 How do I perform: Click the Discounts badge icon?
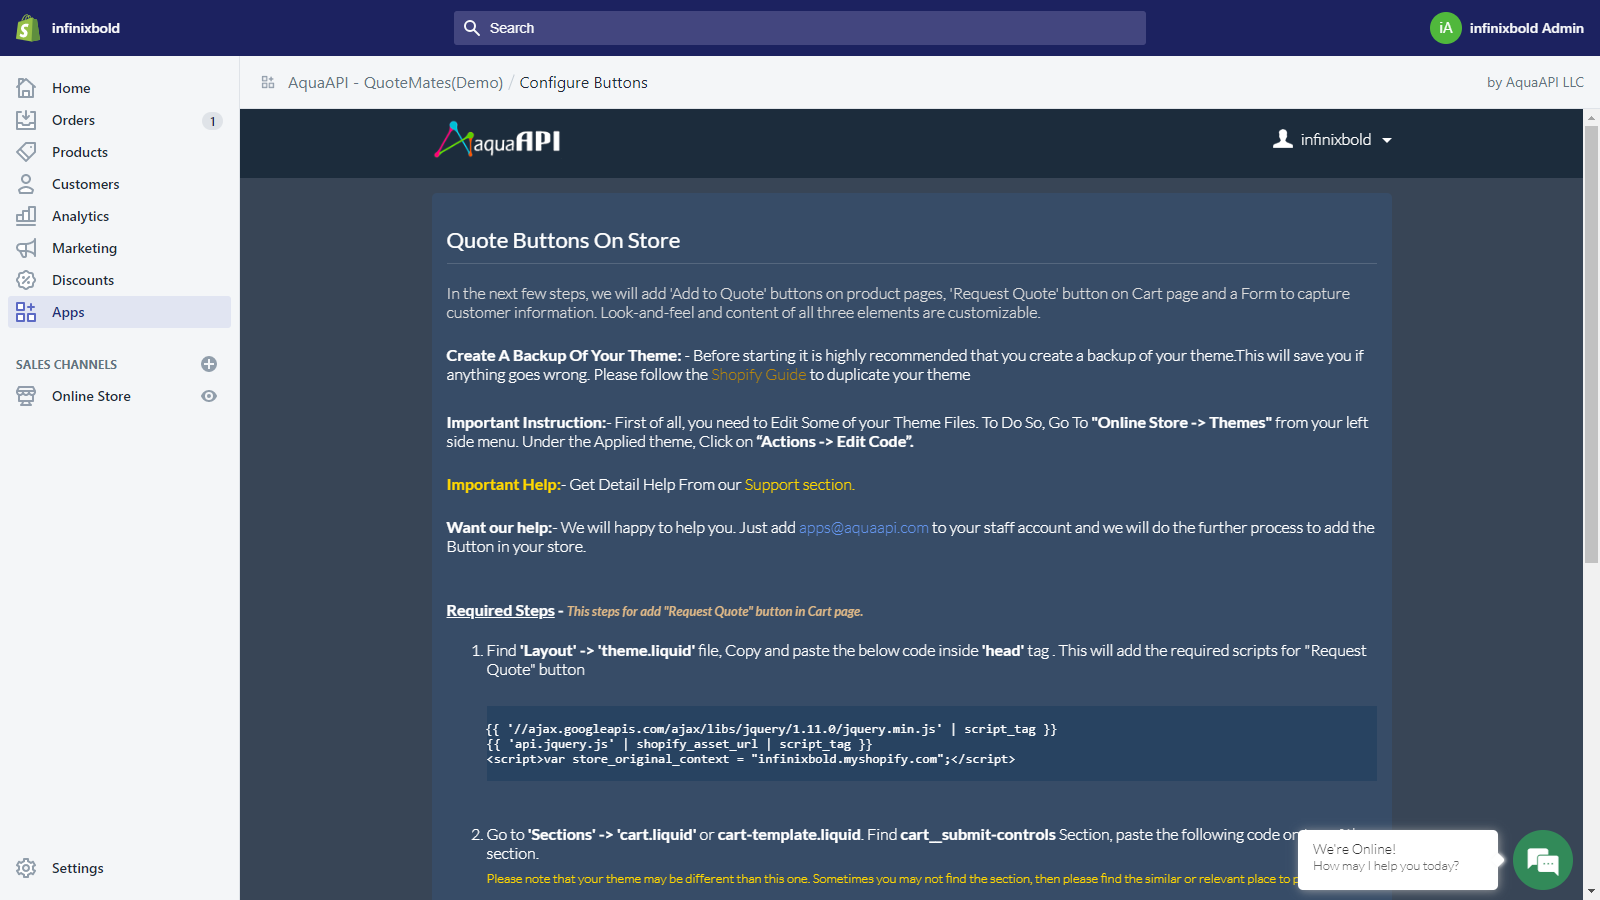coord(26,280)
